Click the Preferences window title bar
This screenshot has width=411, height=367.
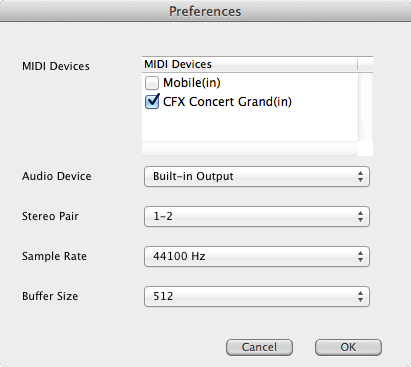tap(205, 11)
